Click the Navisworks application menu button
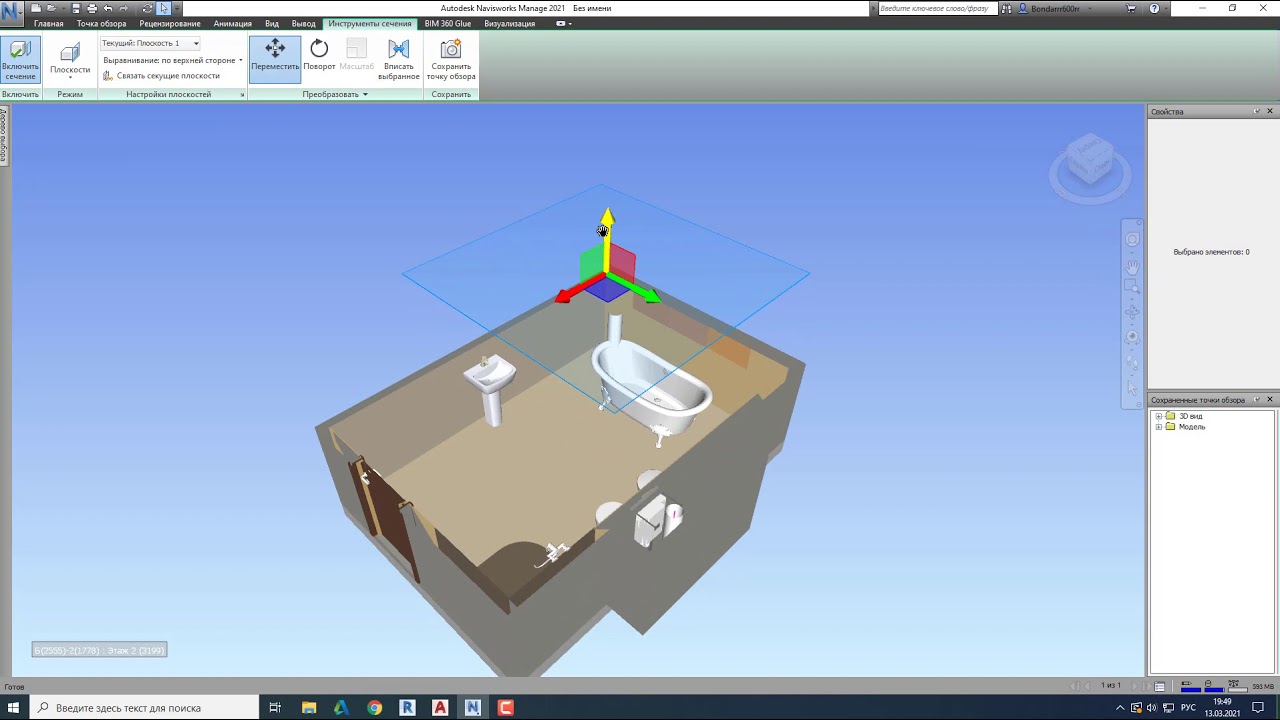This screenshot has height=720, width=1280. 12,12
